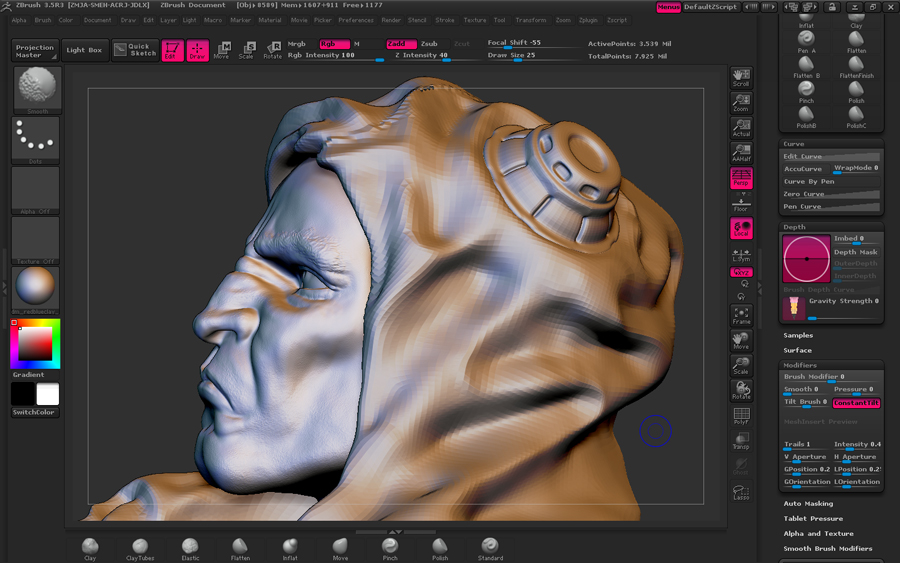Pick the Clay brush in bottom shelf
The width and height of the screenshot is (900, 563).
click(x=90, y=549)
